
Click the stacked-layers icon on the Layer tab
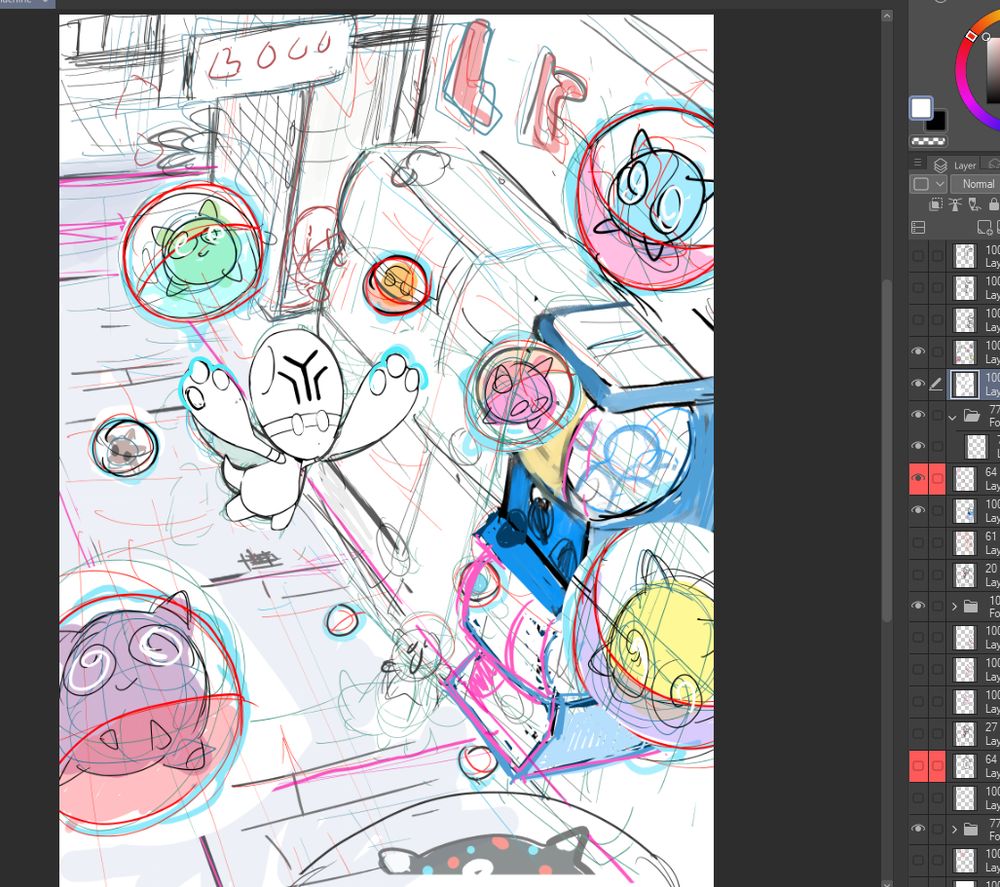coord(941,165)
